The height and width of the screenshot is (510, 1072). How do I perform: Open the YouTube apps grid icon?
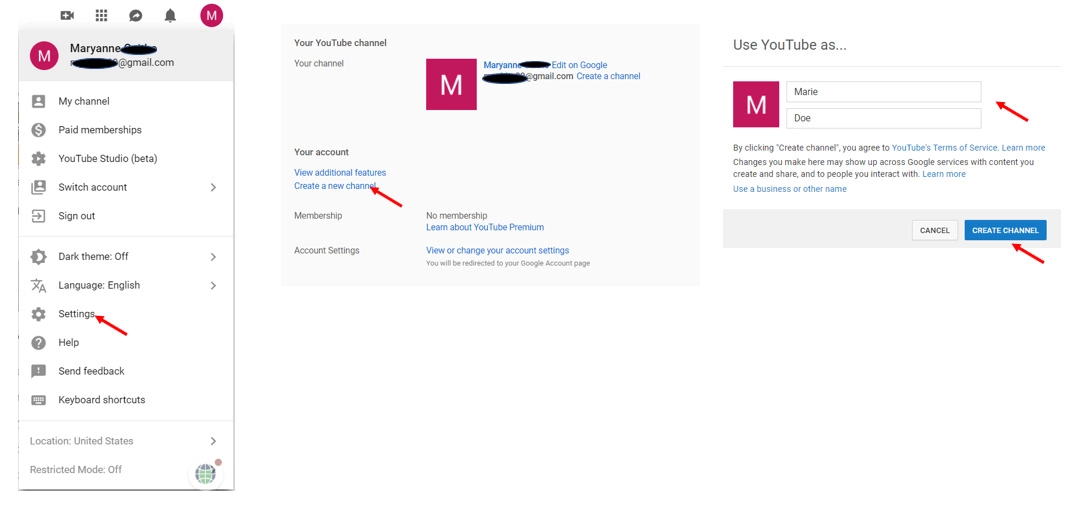[x=101, y=15]
